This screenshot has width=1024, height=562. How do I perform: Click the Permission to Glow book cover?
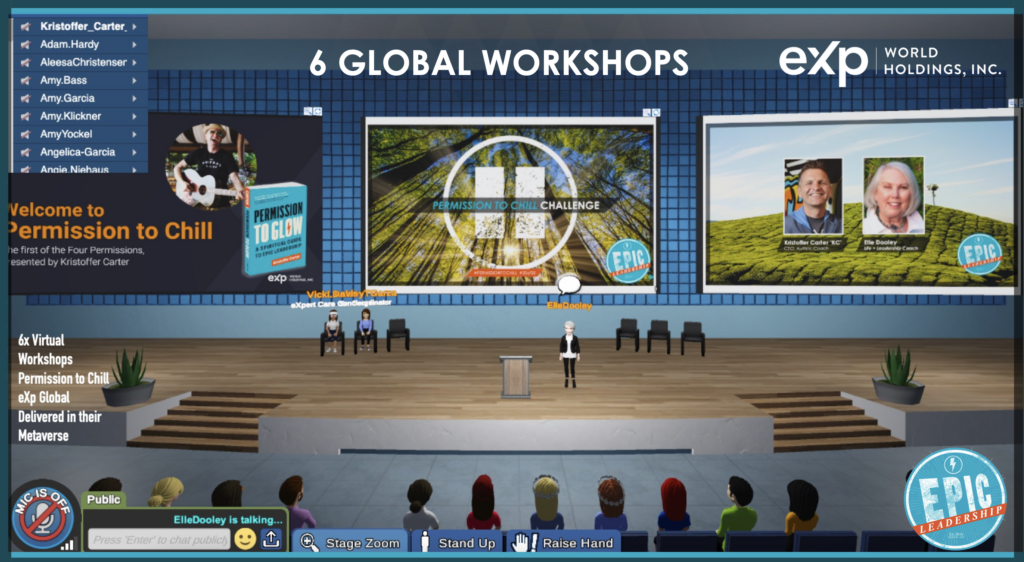click(274, 229)
